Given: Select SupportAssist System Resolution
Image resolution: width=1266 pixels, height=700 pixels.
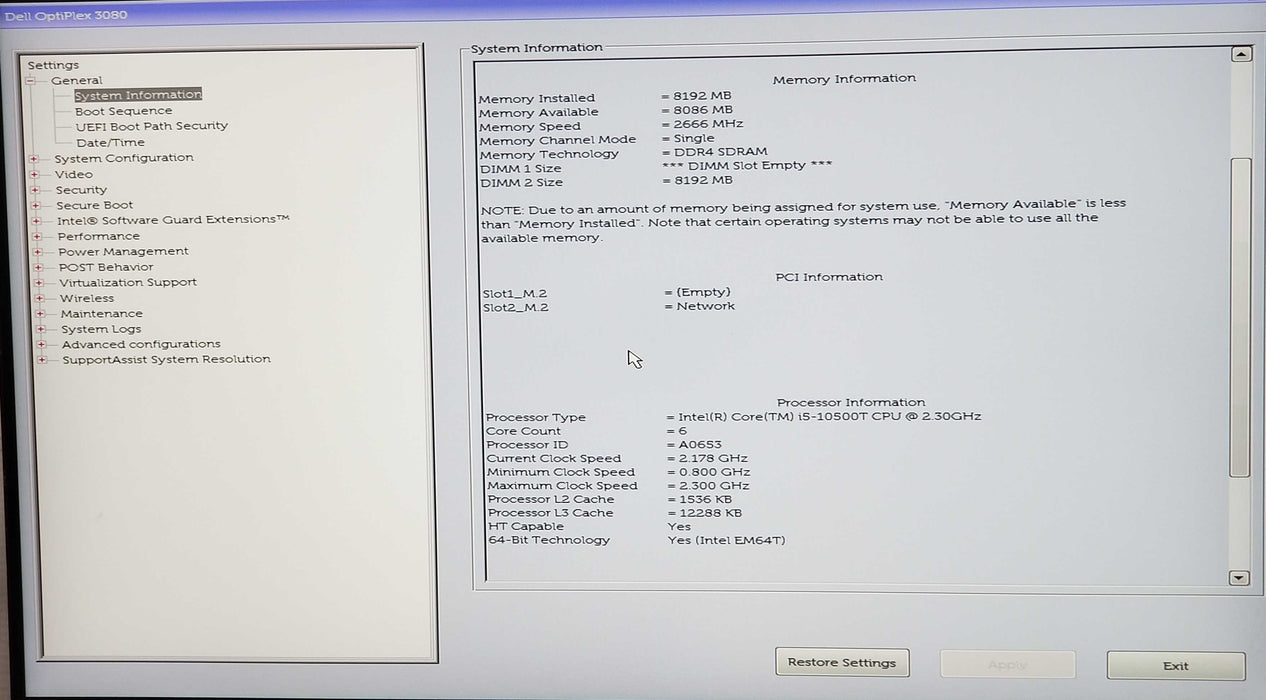Looking at the screenshot, I should point(166,359).
